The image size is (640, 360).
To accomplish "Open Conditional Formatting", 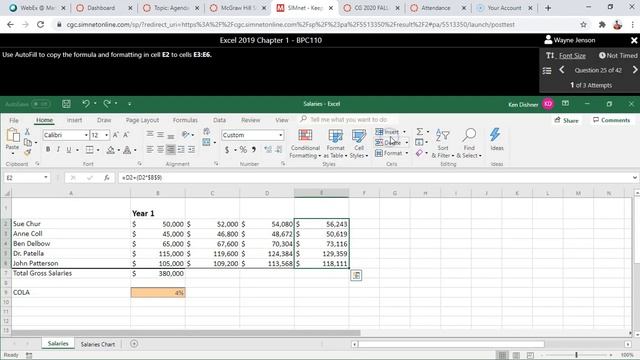I will (x=305, y=143).
